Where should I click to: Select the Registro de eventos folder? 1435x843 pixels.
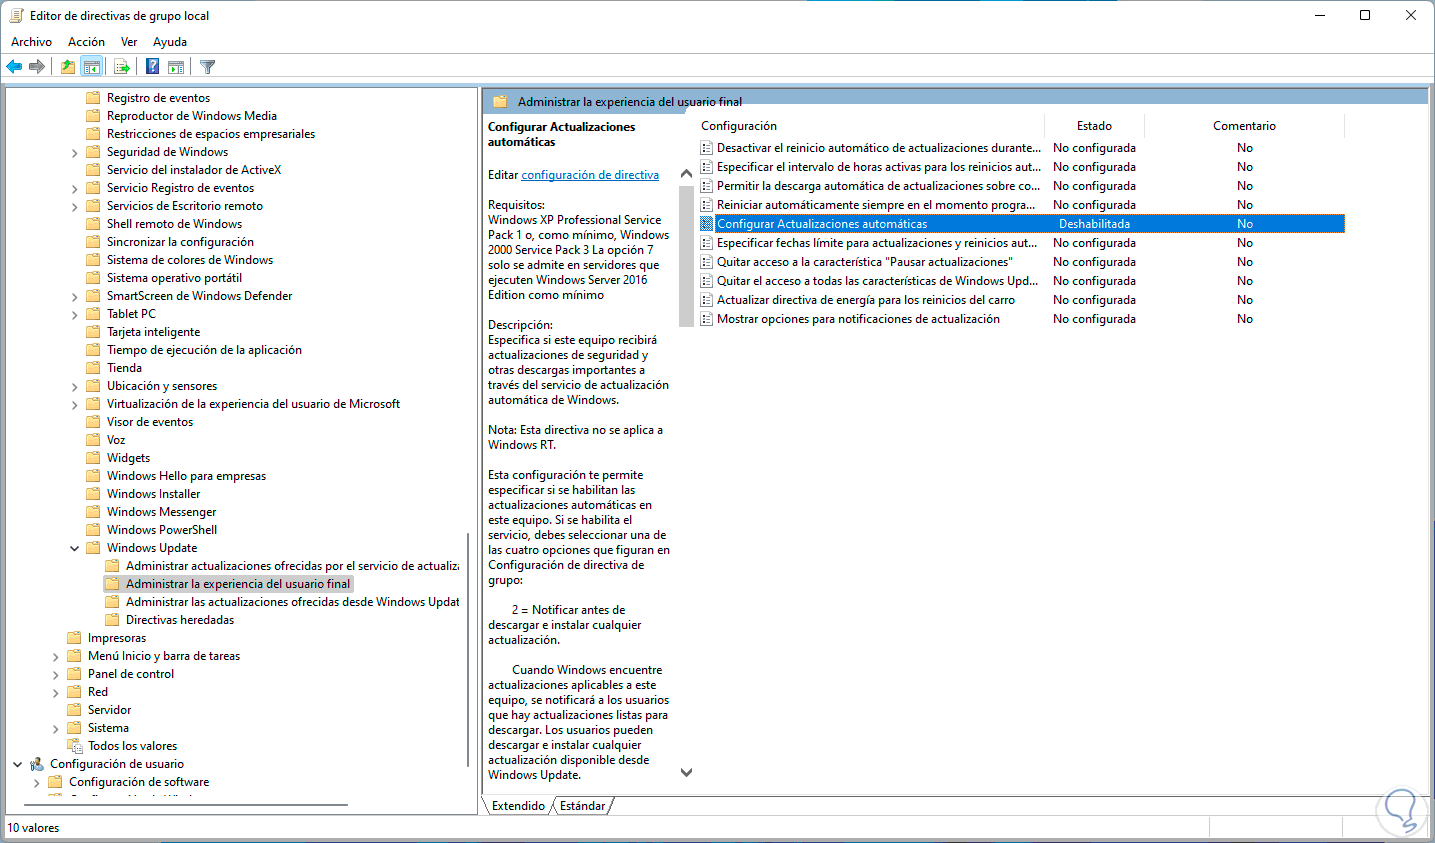(x=158, y=98)
